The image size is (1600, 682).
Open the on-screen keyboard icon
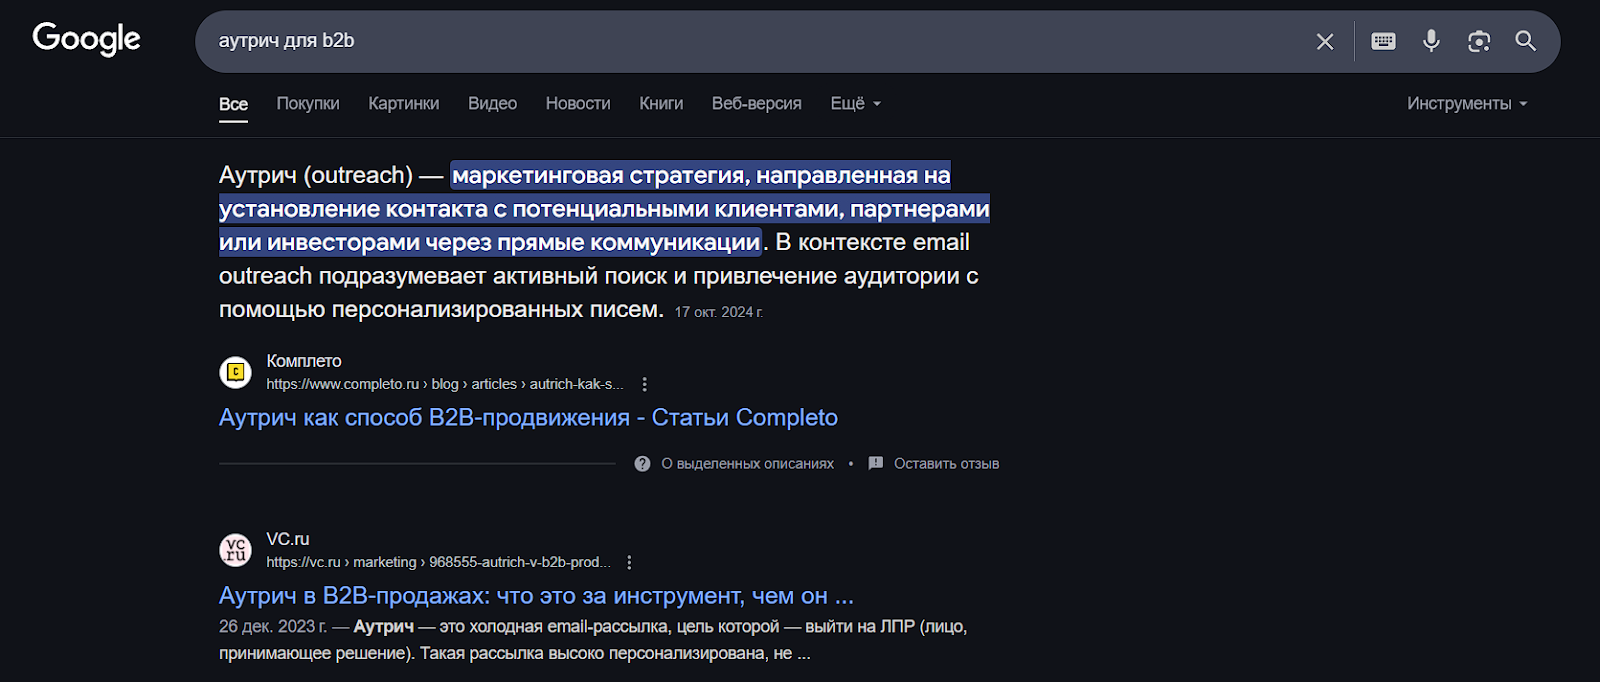[1384, 41]
